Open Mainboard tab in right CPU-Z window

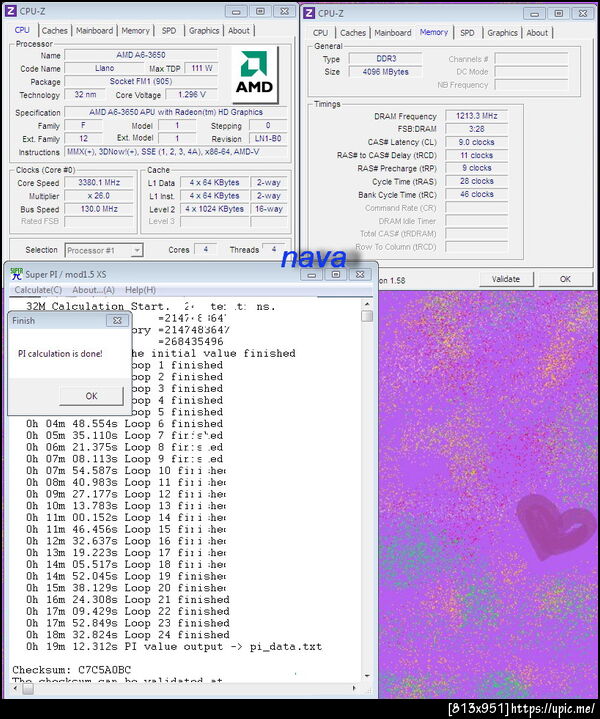point(393,33)
